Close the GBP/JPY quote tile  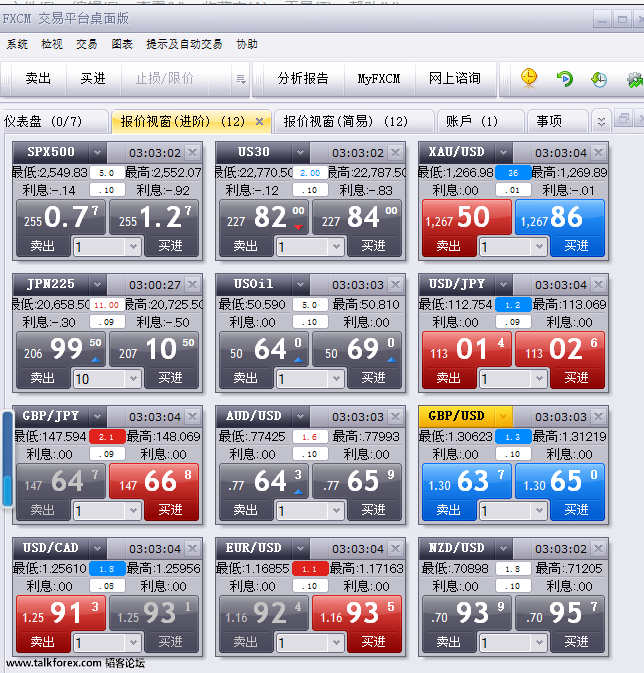(x=193, y=416)
